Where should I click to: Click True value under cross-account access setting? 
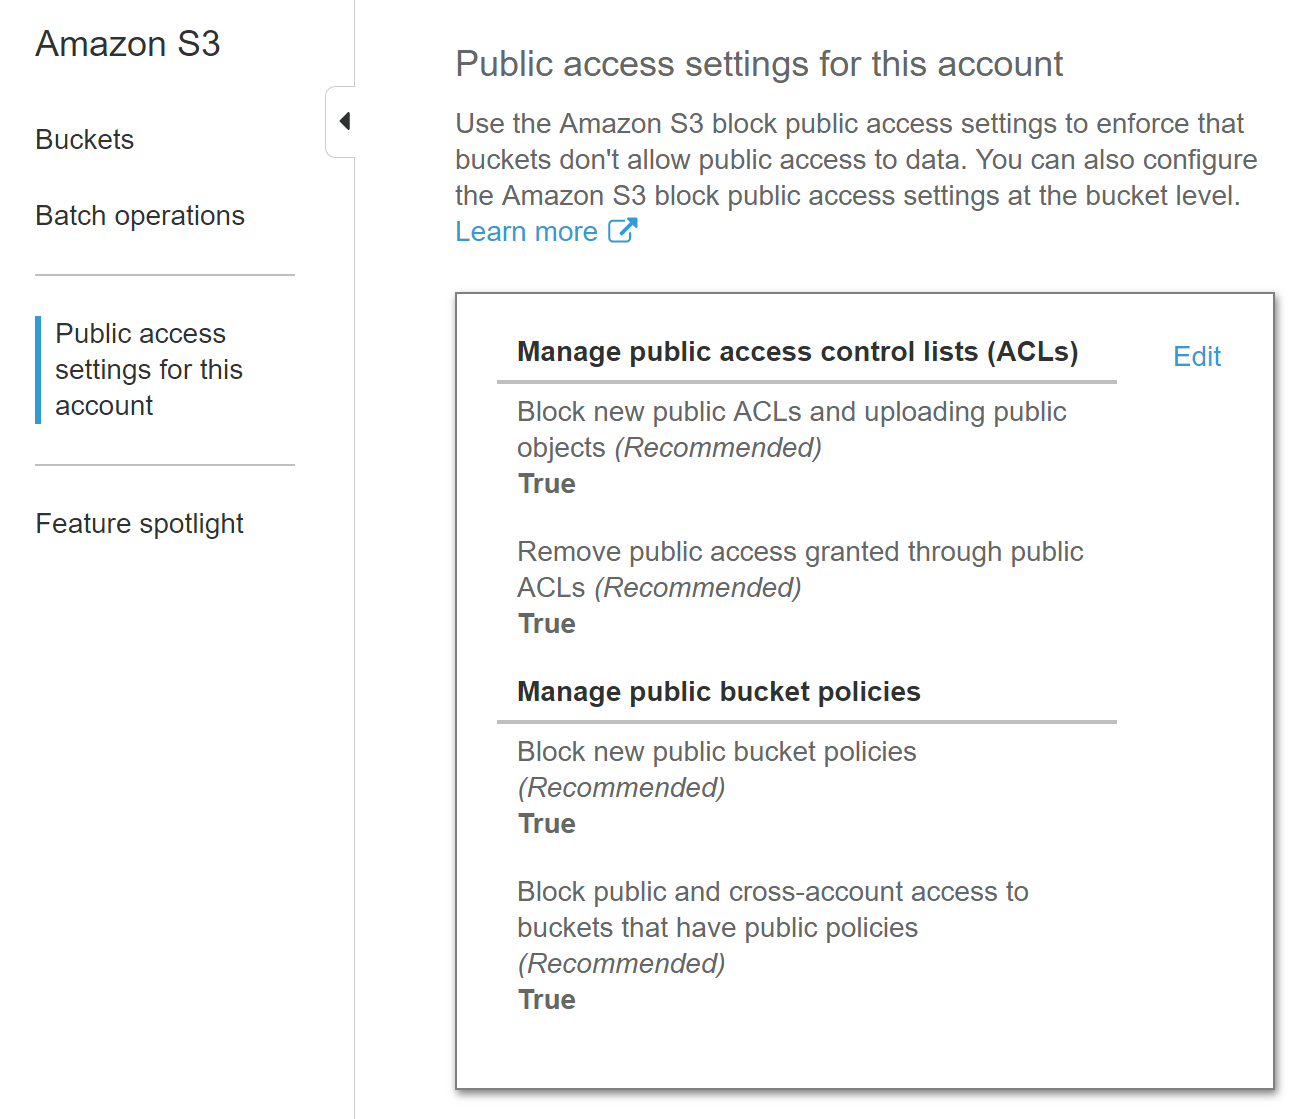[546, 1000]
